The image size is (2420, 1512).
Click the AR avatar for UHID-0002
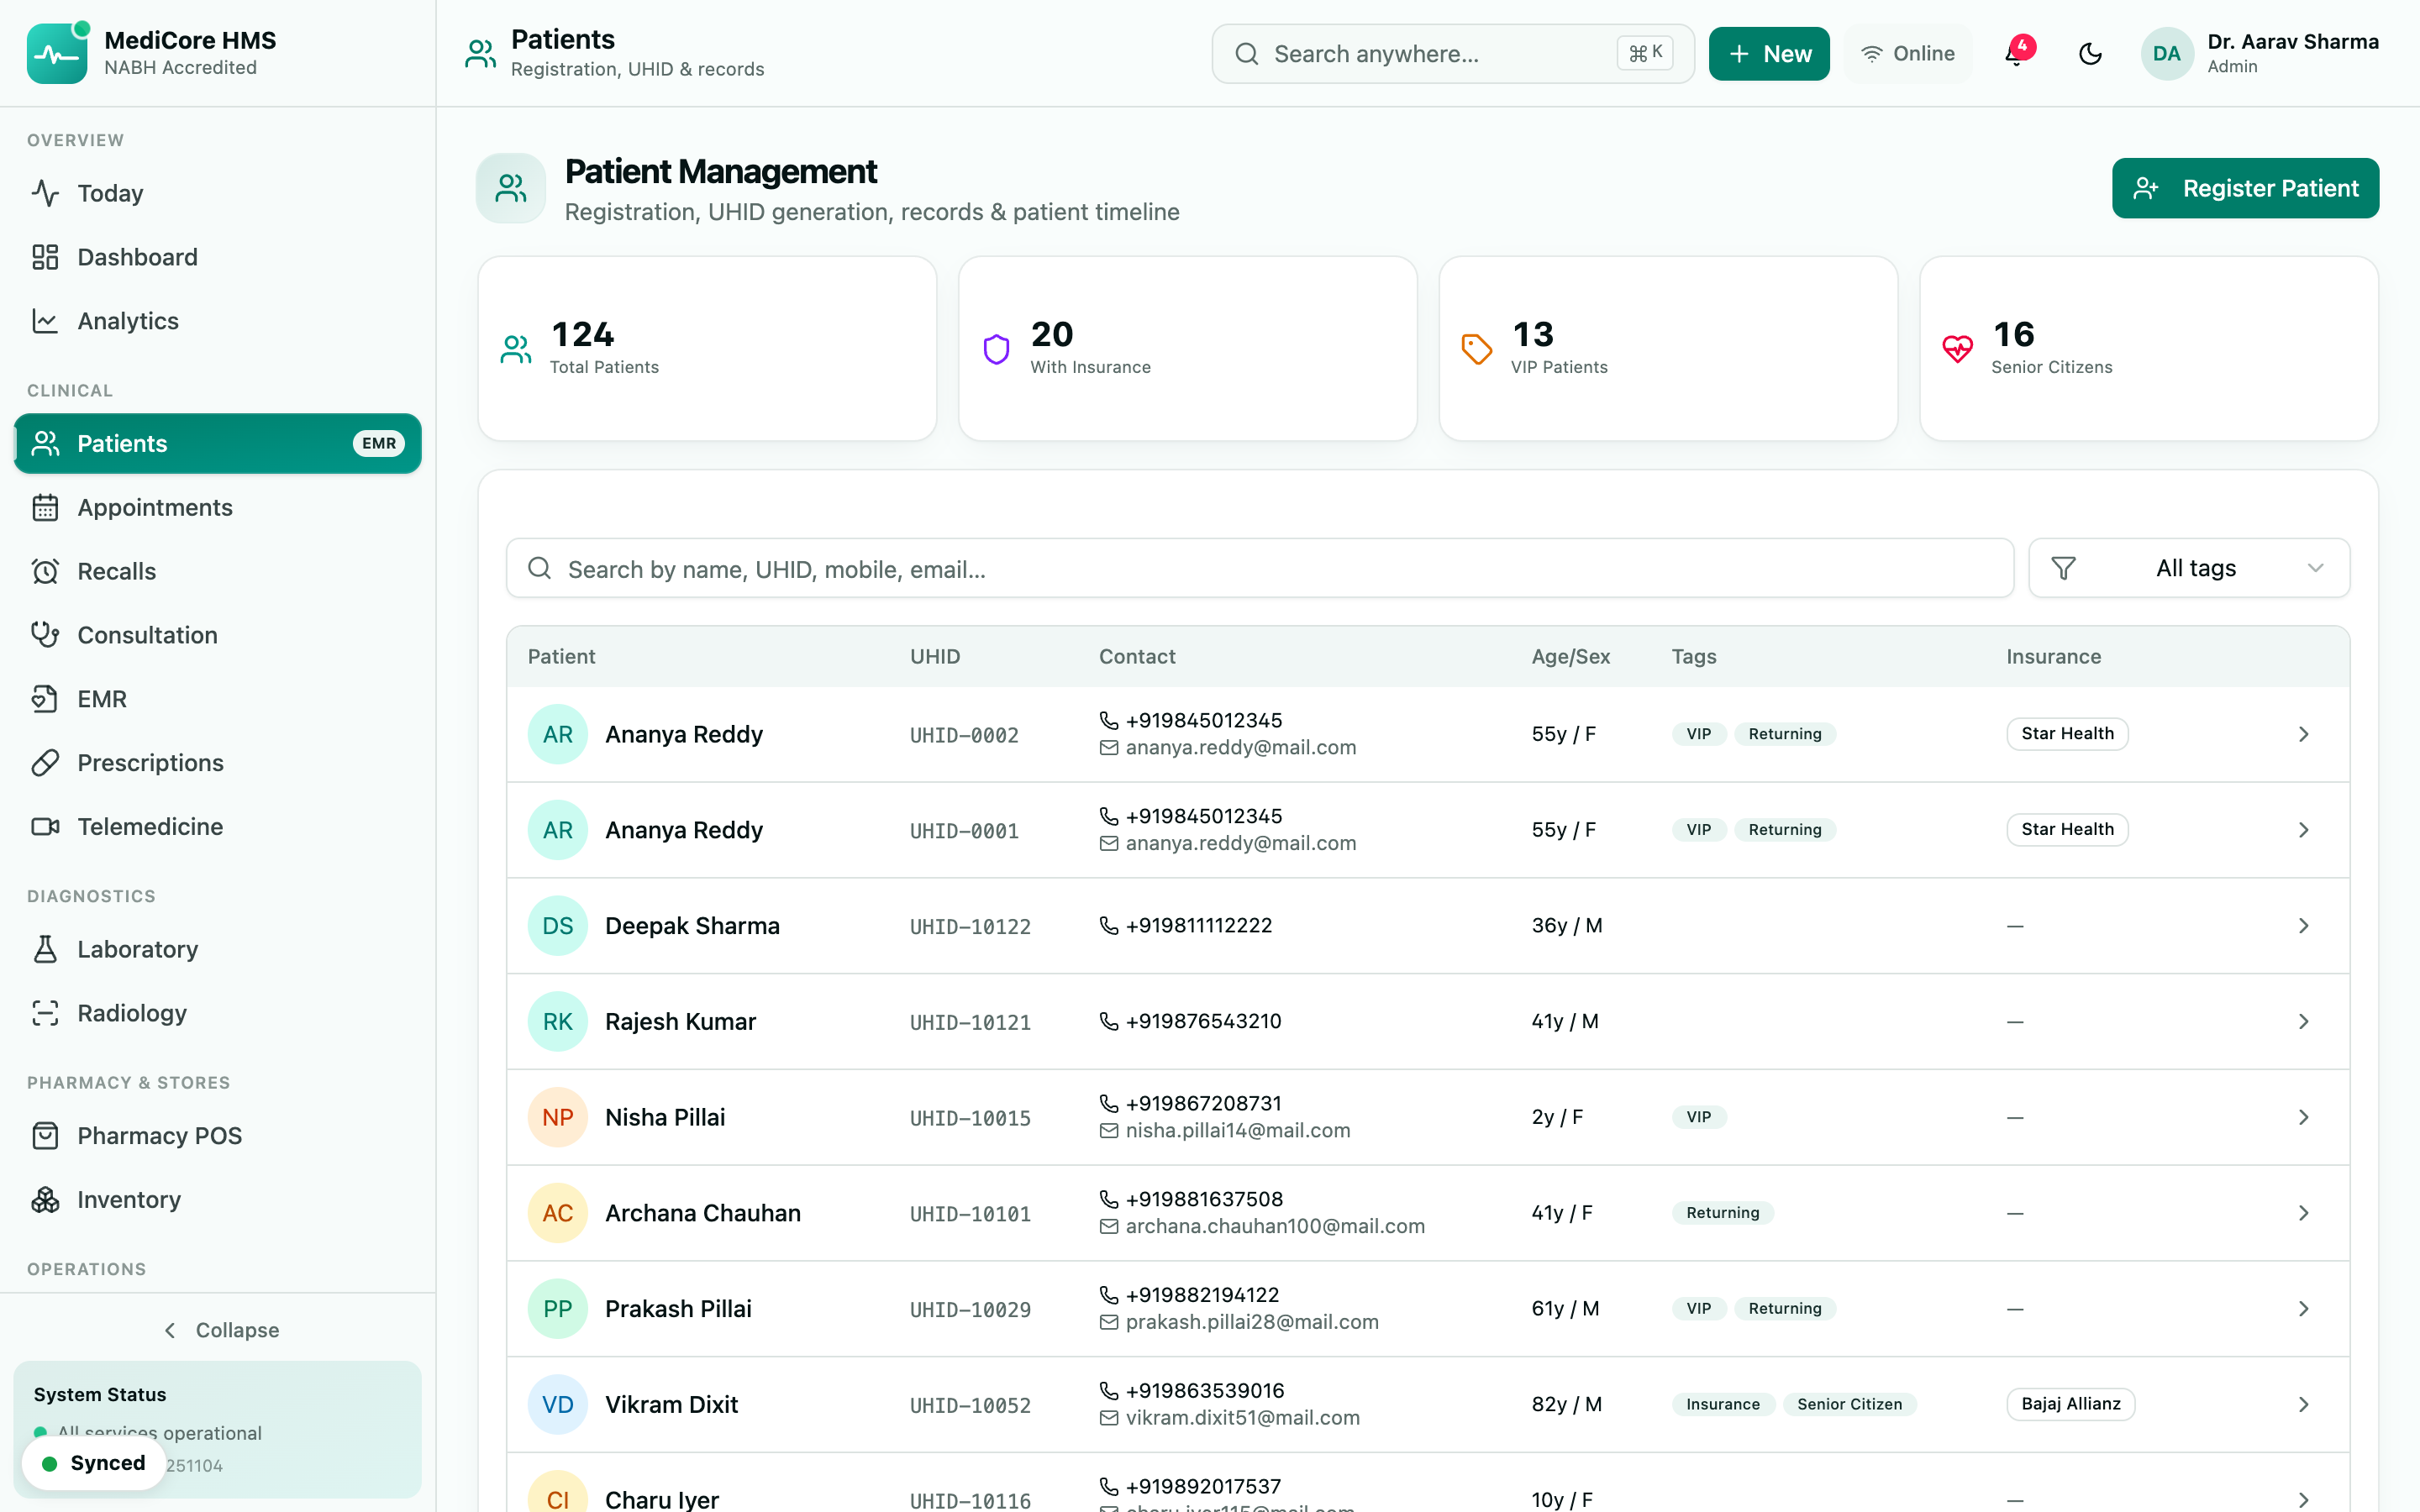pyautogui.click(x=557, y=735)
